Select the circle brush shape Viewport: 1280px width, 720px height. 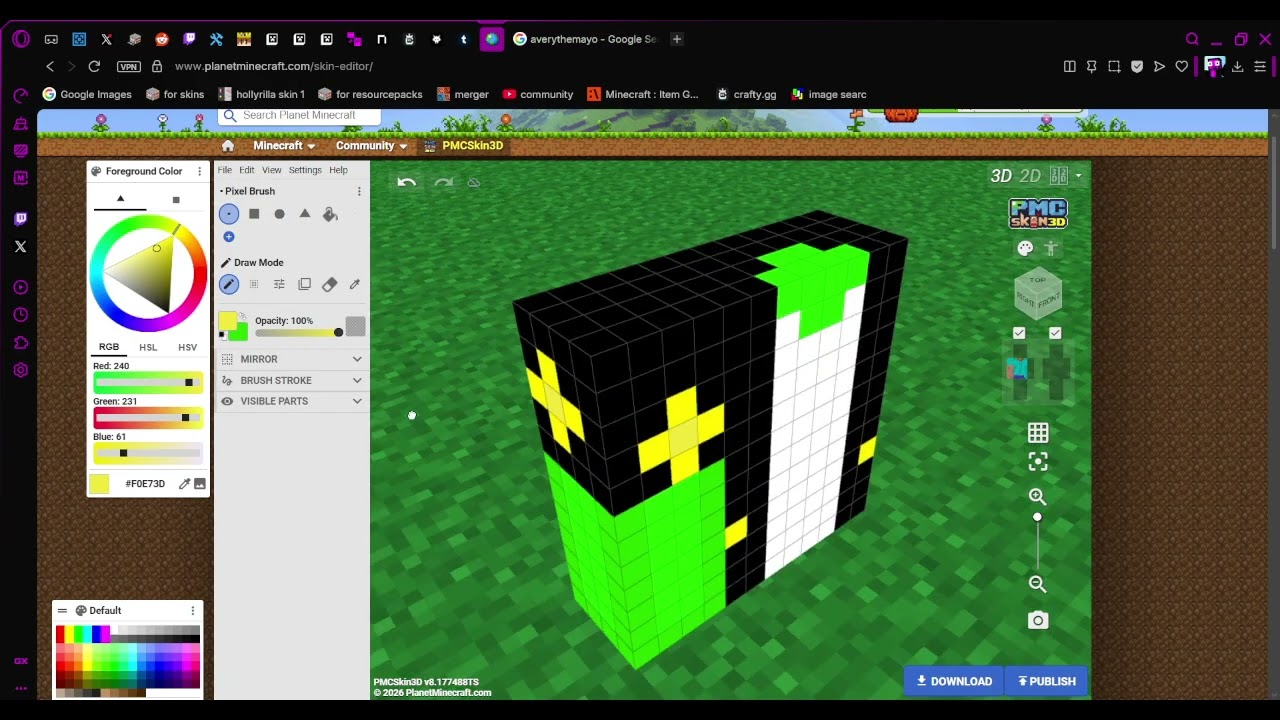(x=279, y=213)
